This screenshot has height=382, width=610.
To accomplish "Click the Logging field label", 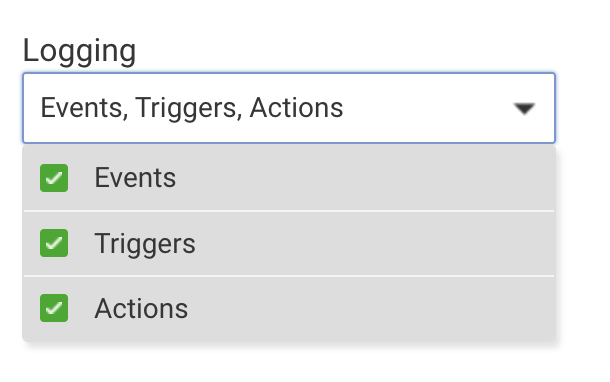I will click(79, 51).
